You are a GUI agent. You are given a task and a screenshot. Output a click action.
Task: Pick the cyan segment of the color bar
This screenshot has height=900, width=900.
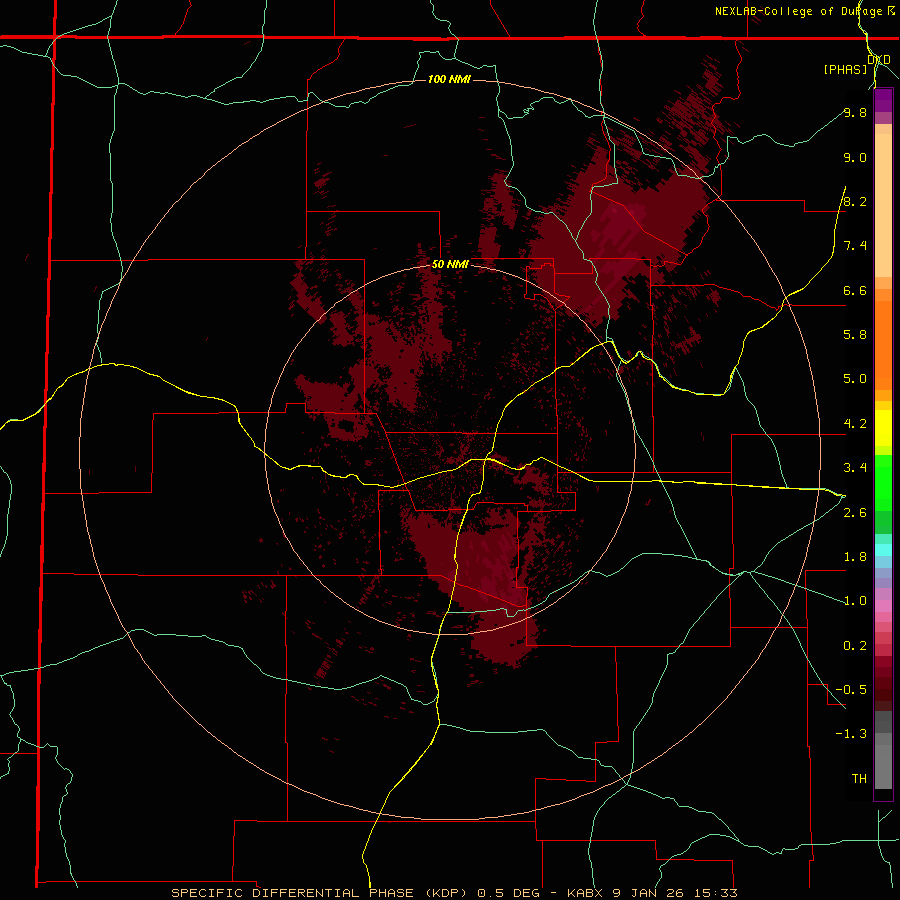pos(883,550)
